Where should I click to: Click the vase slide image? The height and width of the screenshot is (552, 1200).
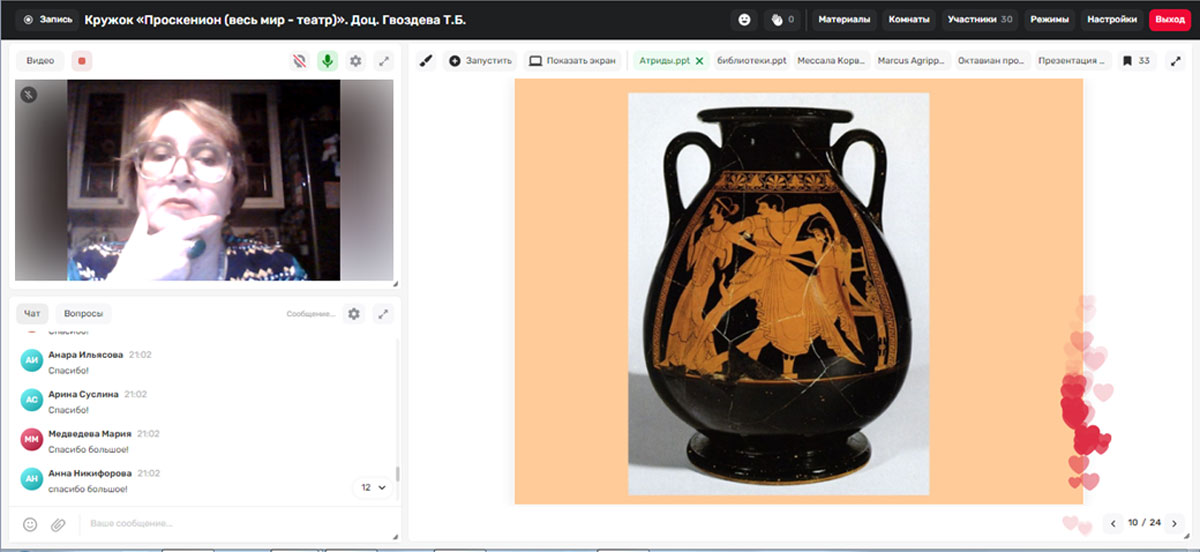click(778, 294)
